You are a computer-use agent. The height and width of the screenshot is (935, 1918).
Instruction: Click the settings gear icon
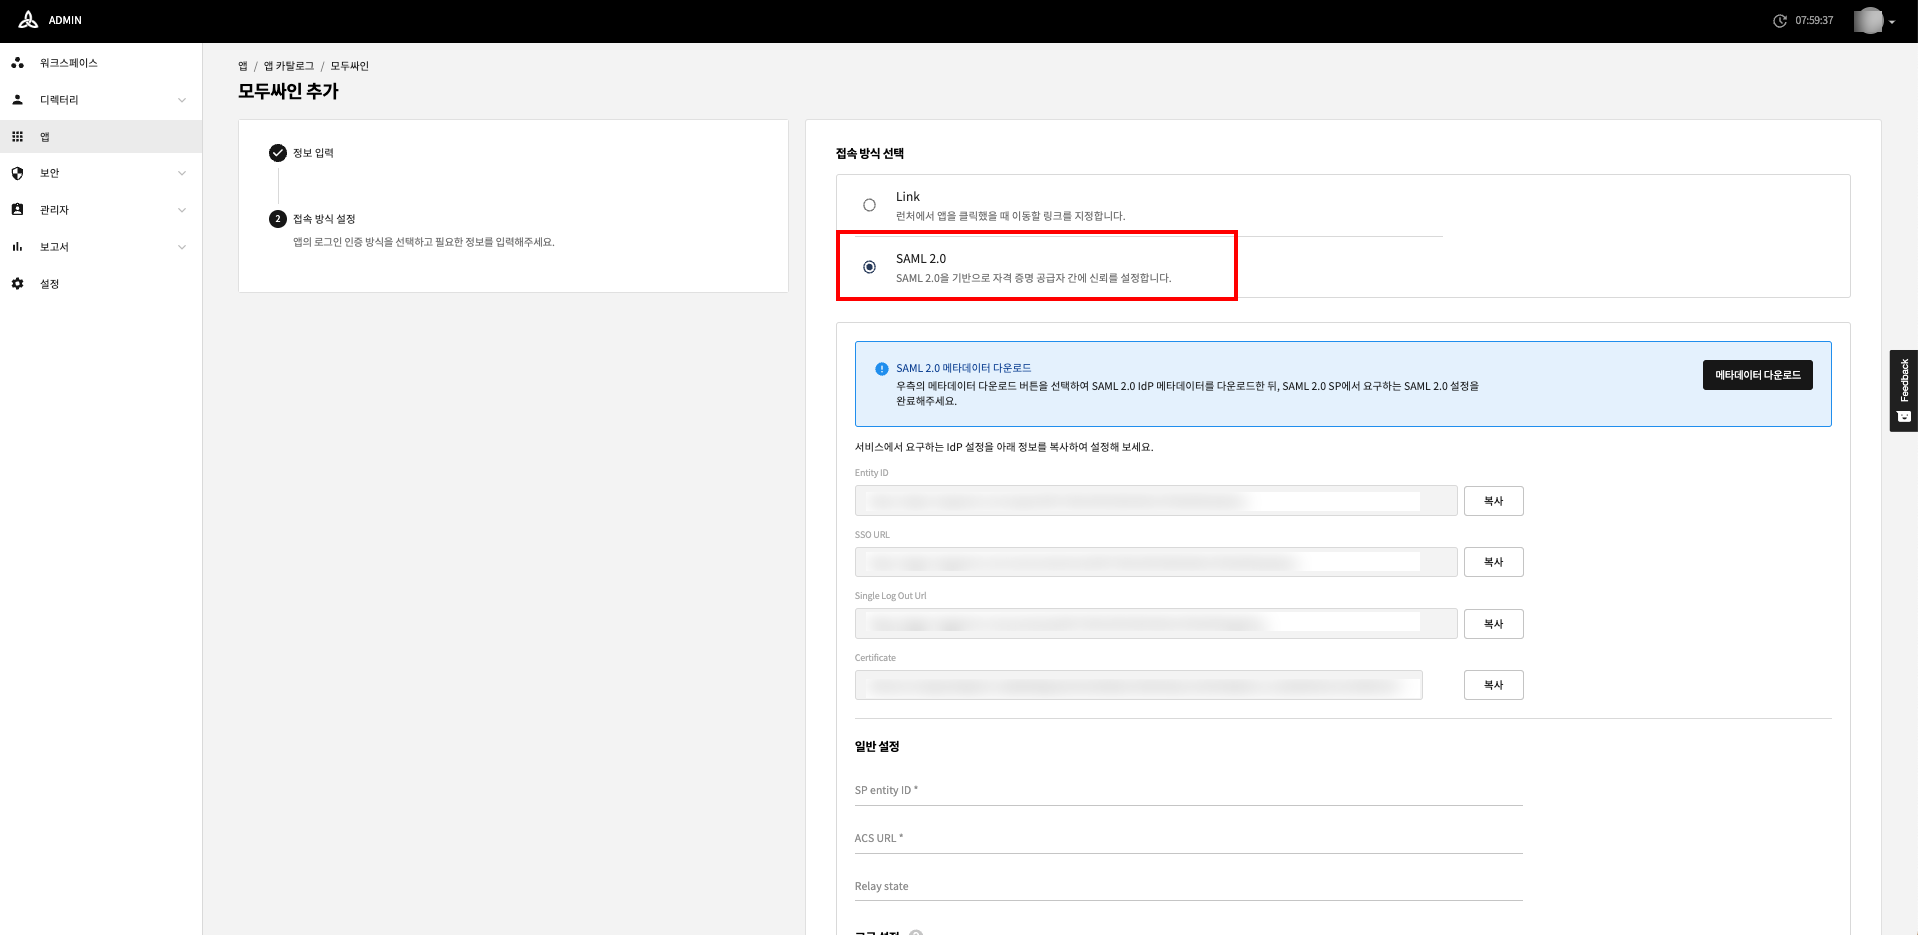17,284
